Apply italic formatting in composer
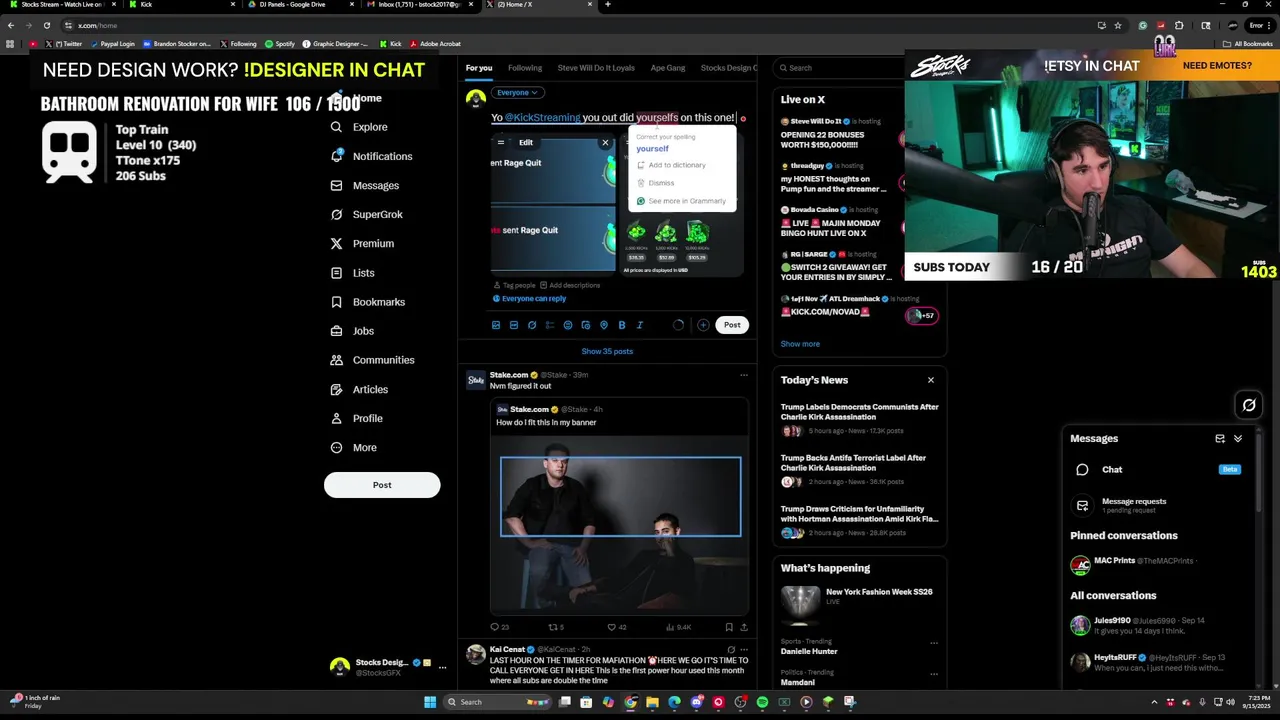 pyautogui.click(x=640, y=325)
